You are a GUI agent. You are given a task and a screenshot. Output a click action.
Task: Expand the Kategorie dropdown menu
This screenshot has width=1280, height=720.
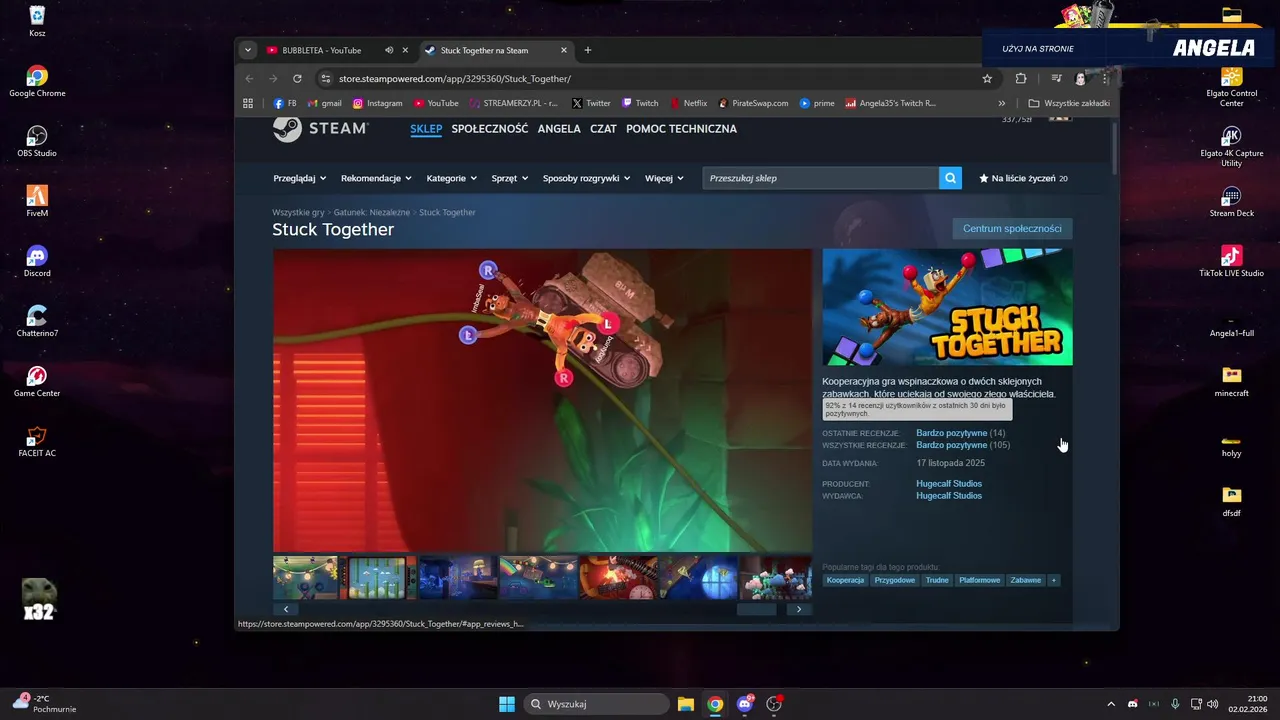tap(452, 178)
